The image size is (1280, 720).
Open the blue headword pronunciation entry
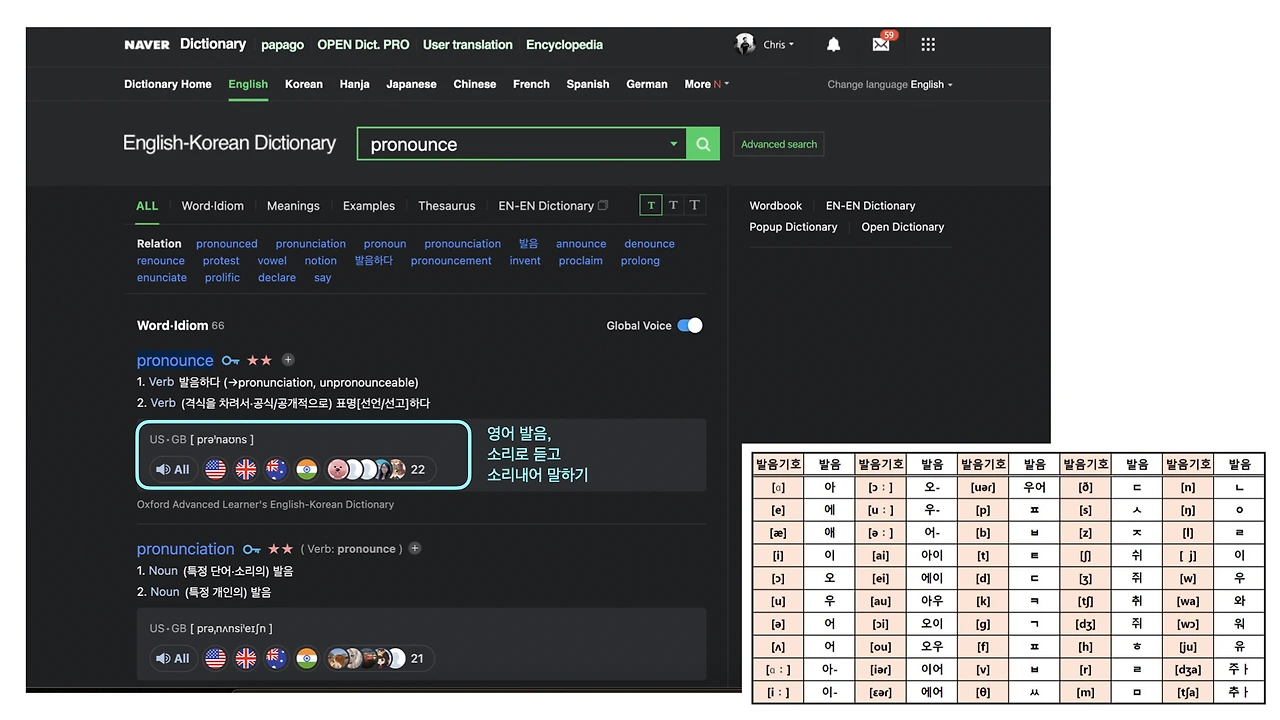click(x=186, y=549)
